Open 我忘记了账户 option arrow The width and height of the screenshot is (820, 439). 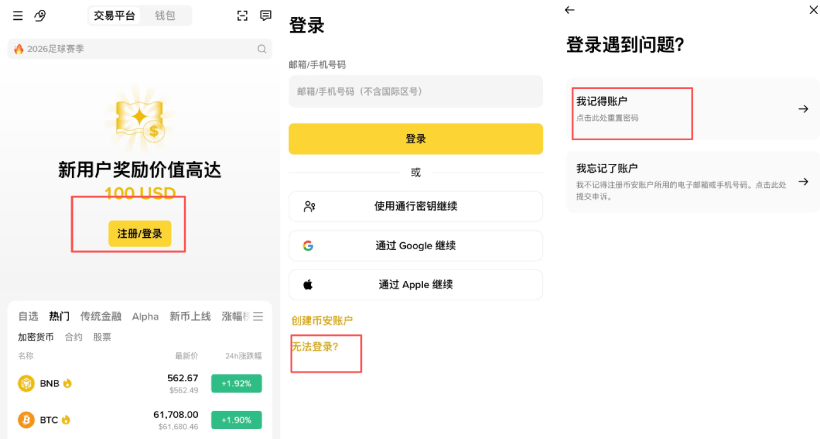pos(803,182)
